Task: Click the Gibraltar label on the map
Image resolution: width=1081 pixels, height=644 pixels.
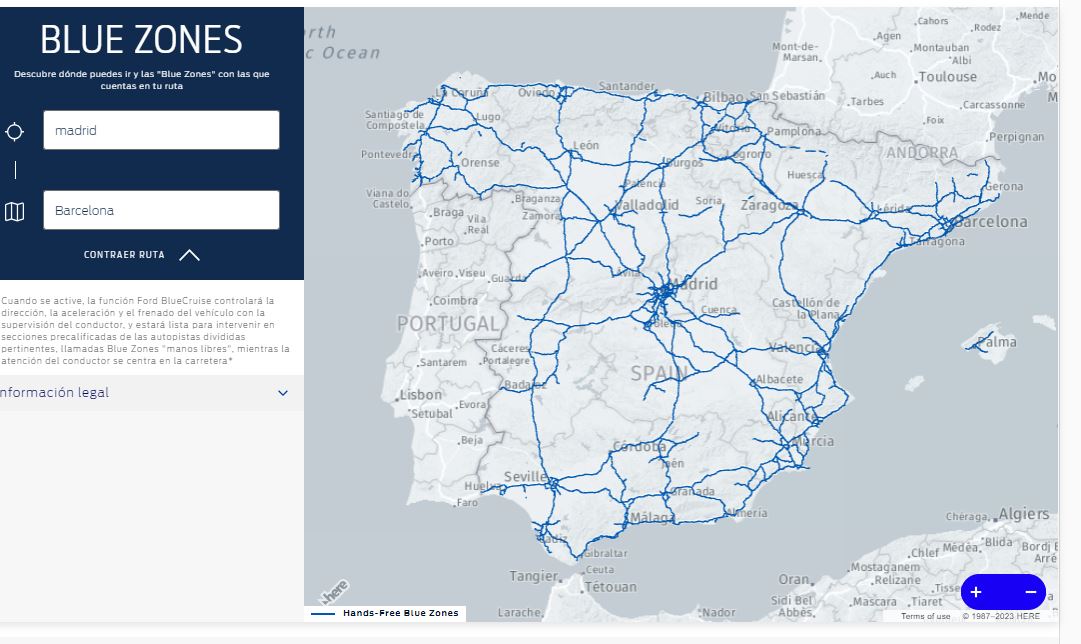Action: coord(605,553)
